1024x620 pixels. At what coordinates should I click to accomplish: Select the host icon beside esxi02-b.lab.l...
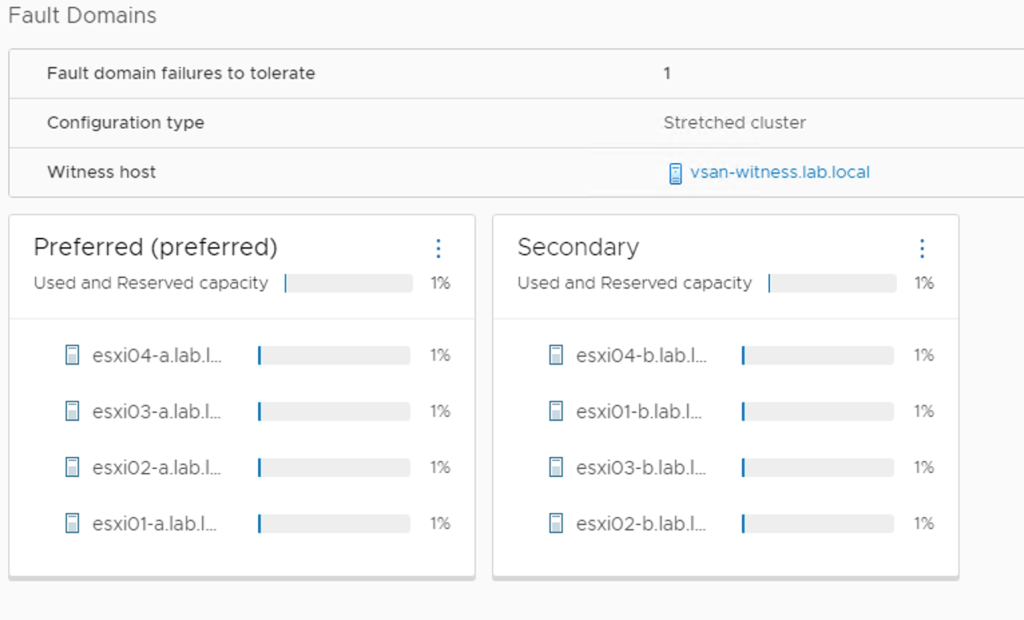pos(555,522)
